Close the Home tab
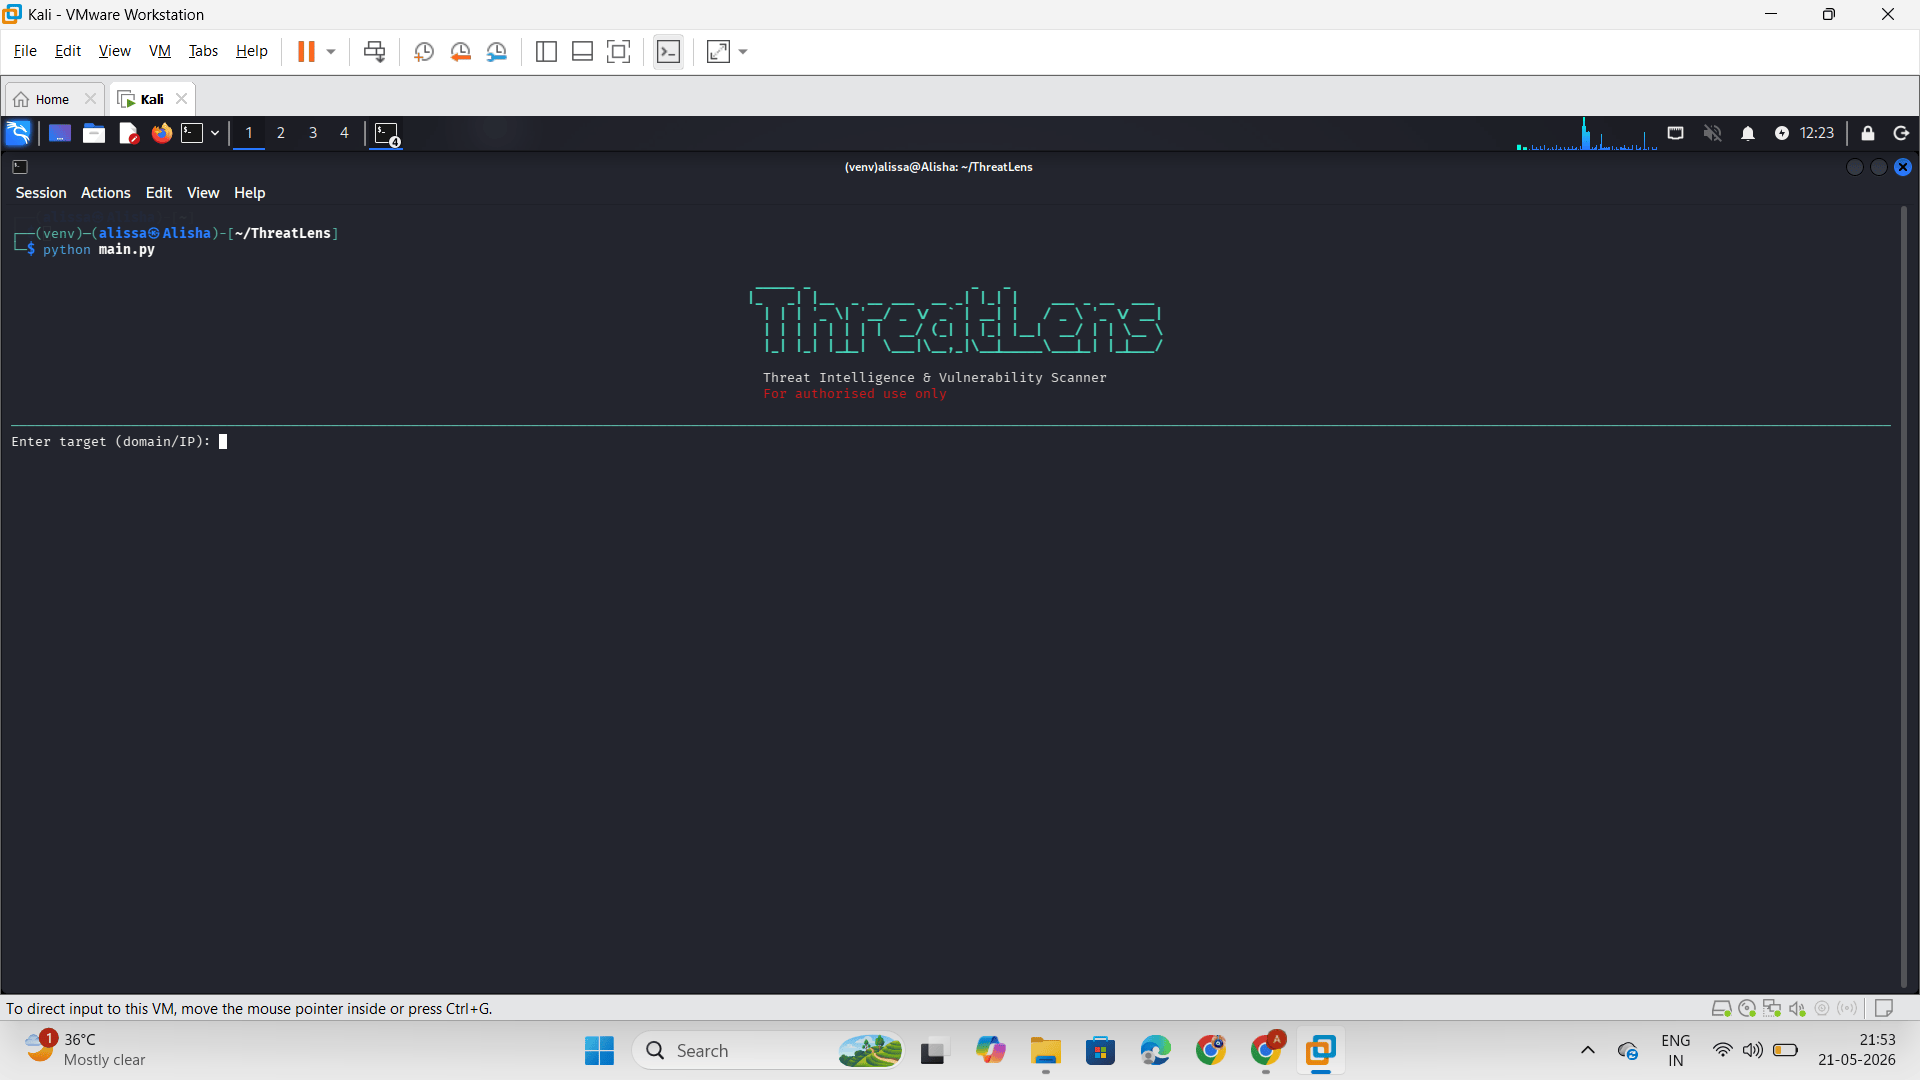This screenshot has width=1920, height=1080. 90,98
